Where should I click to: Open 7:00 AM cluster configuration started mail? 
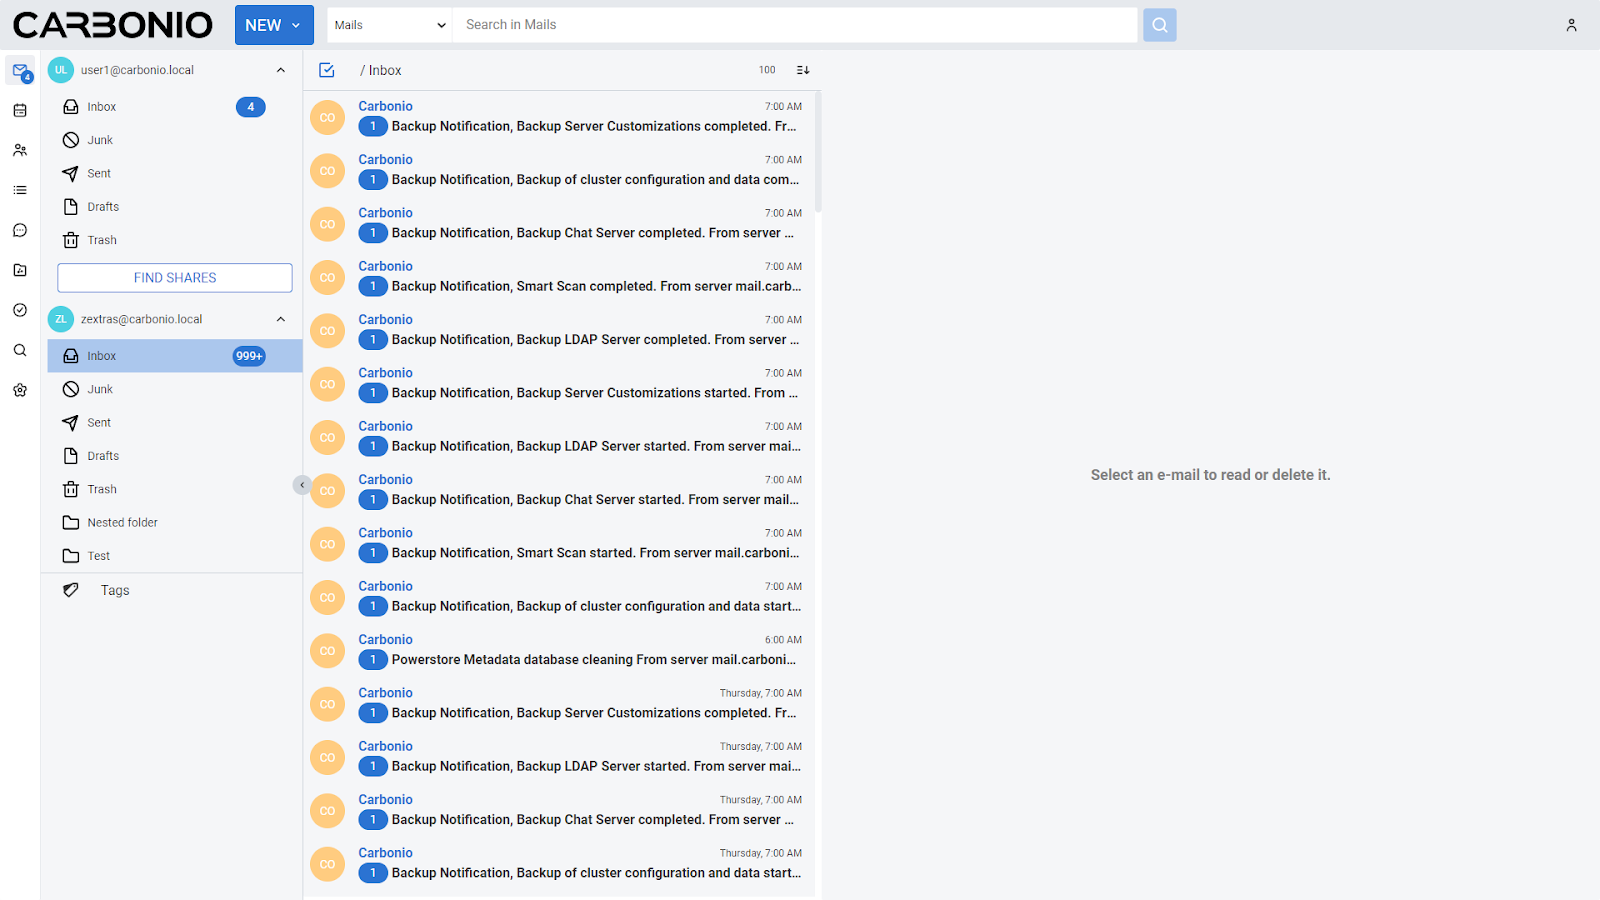(x=559, y=597)
